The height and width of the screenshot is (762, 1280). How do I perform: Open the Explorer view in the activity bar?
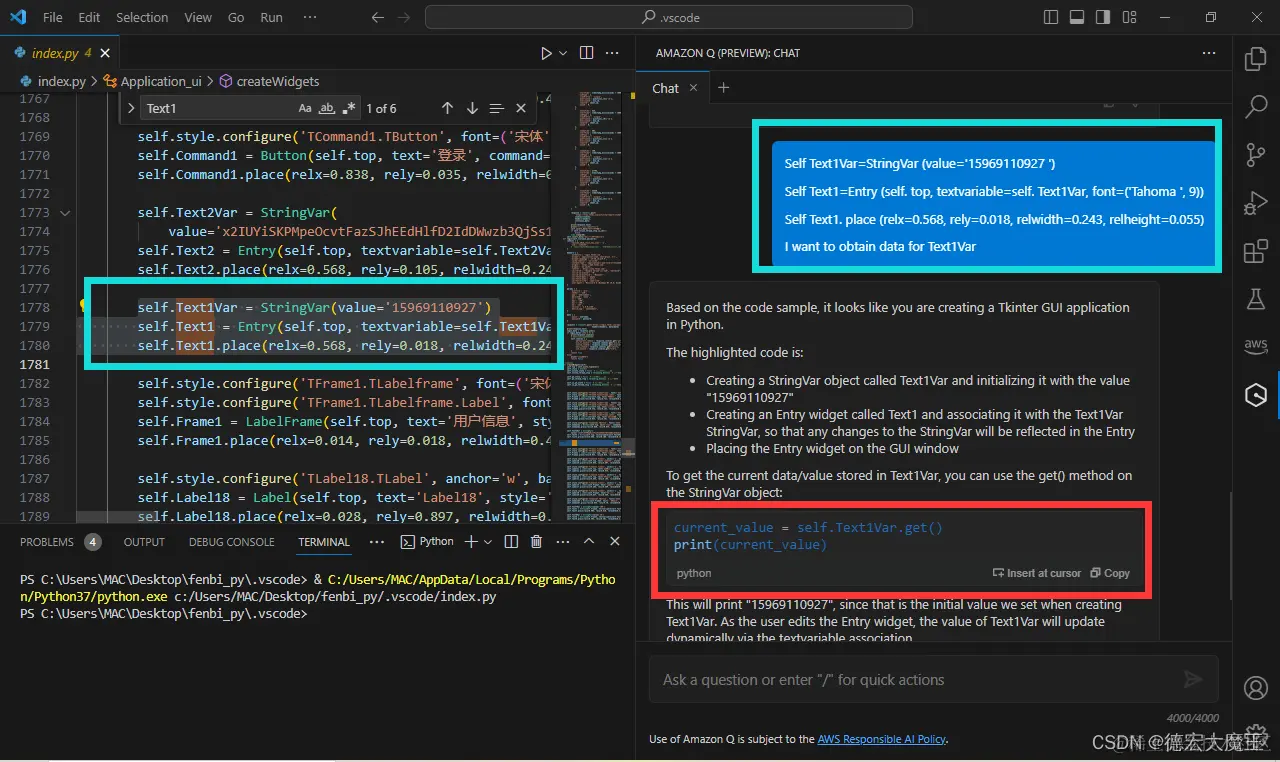[1256, 59]
